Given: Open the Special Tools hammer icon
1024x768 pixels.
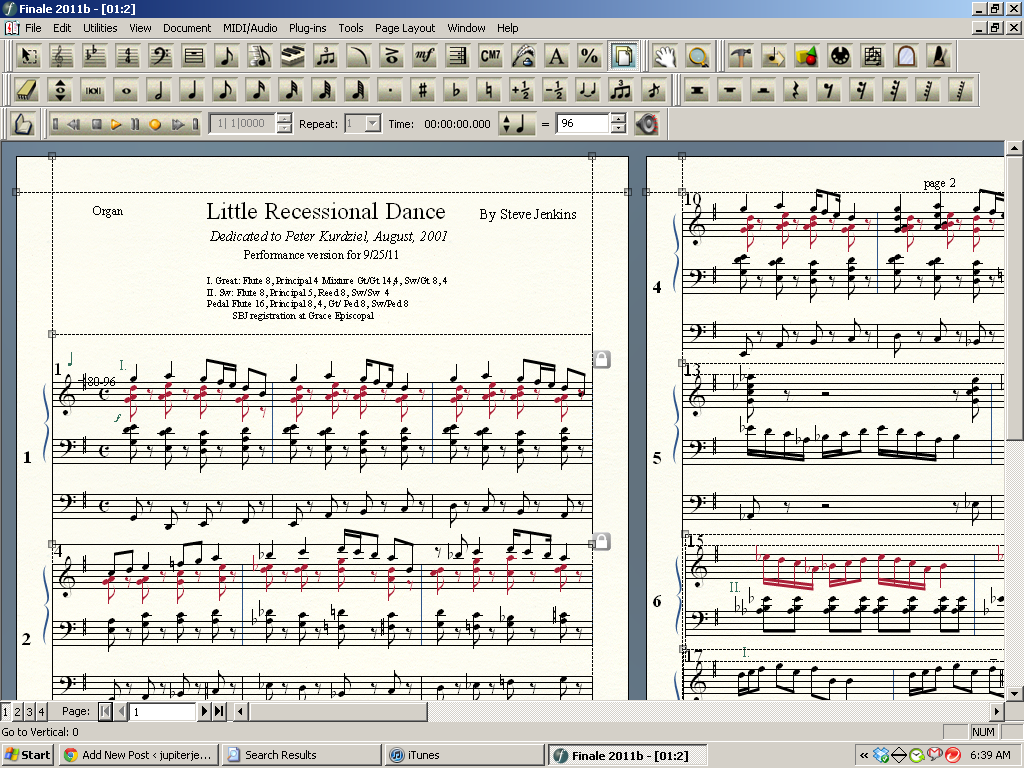Looking at the screenshot, I should pos(741,57).
